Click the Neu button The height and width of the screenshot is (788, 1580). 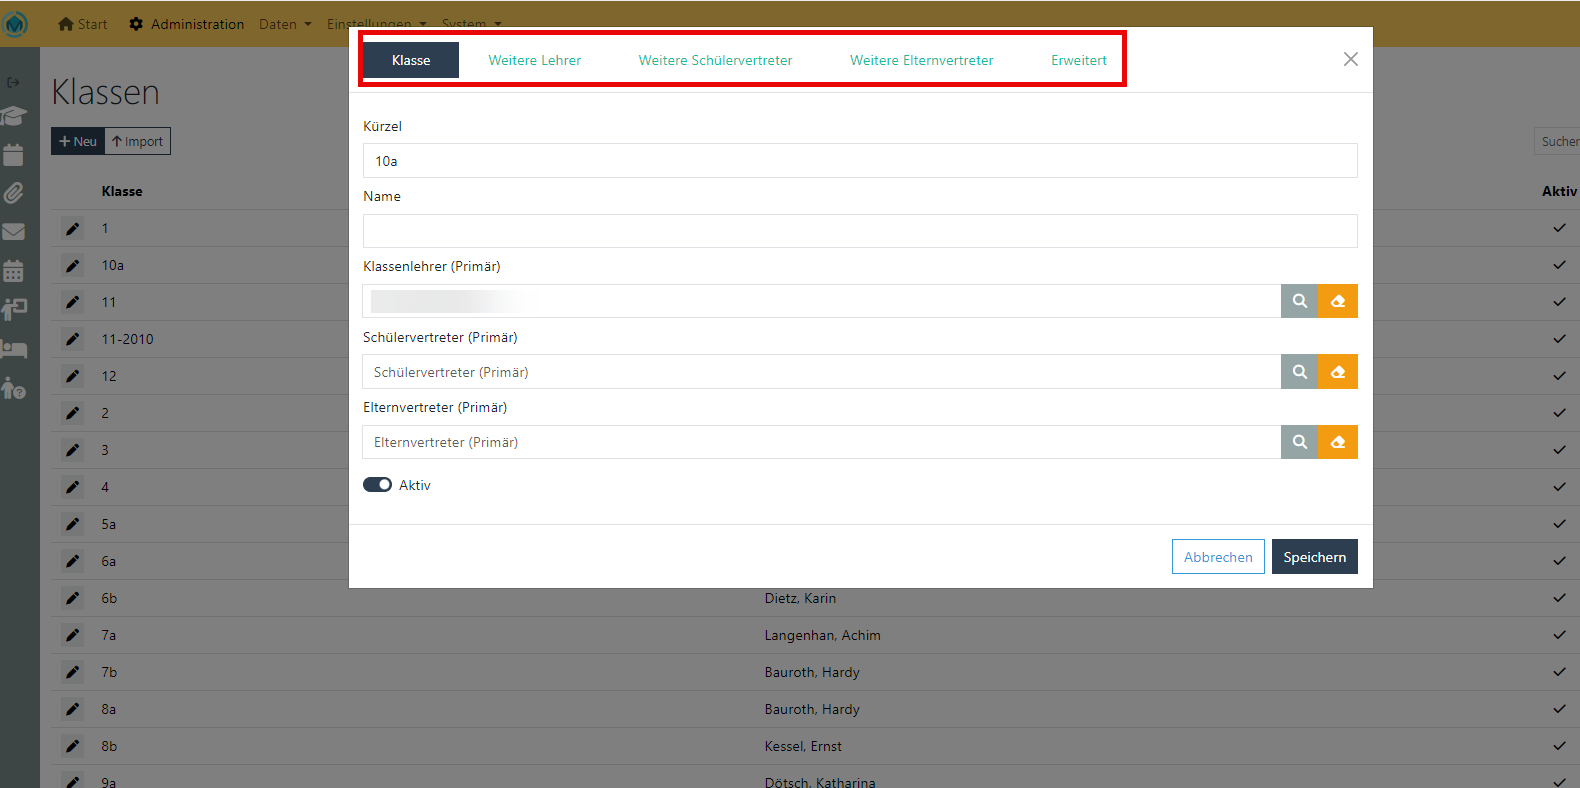(78, 141)
